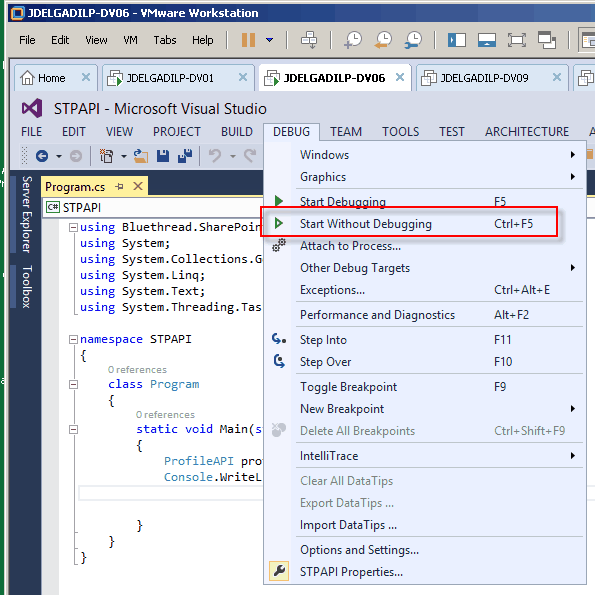Click the Save All disks icon
This screenshot has height=595, width=595.
pyautogui.click(x=185, y=156)
